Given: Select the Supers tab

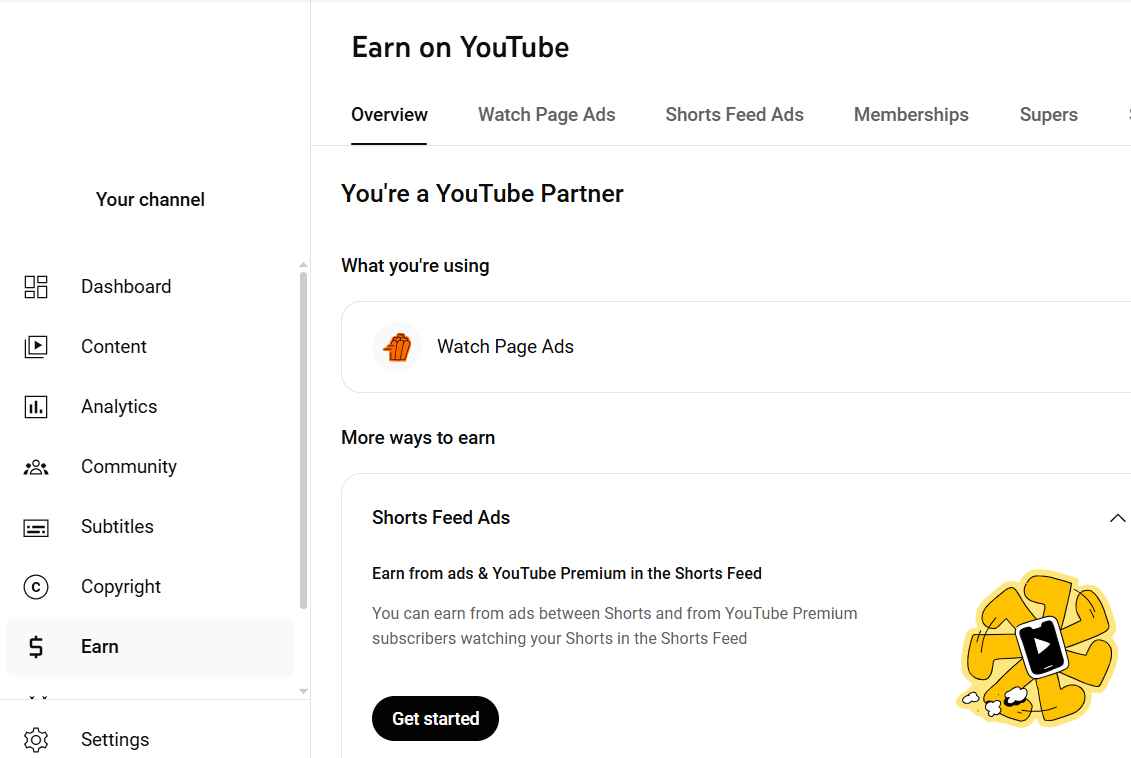Looking at the screenshot, I should (1048, 115).
